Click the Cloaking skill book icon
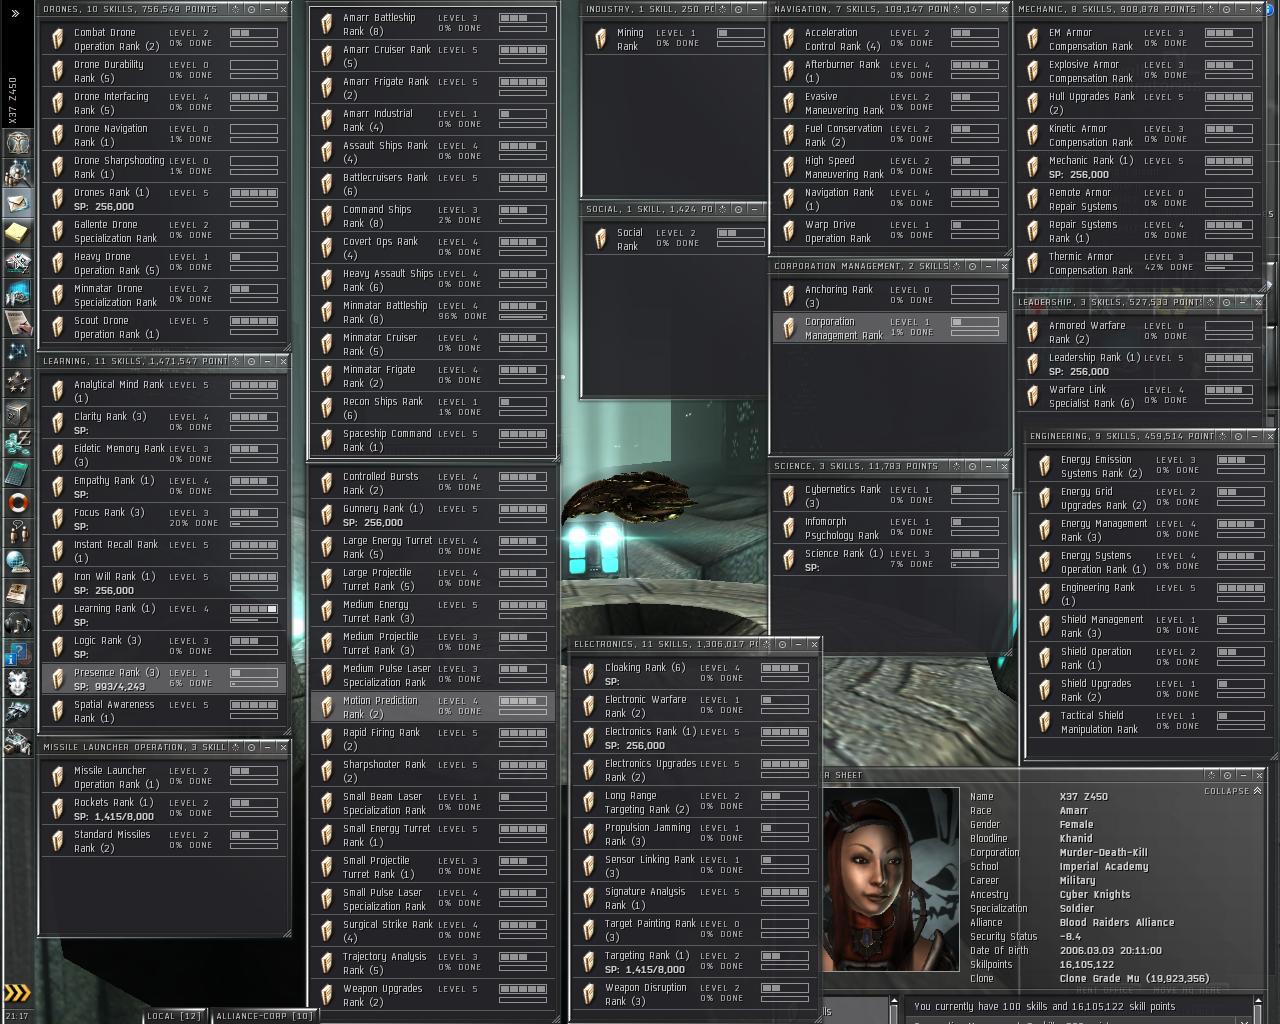Screen dimensions: 1280x1024 589,674
